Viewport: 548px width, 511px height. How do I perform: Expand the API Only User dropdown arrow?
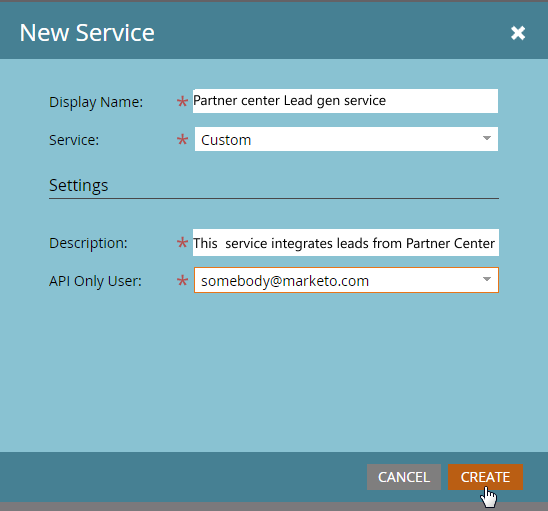[486, 279]
